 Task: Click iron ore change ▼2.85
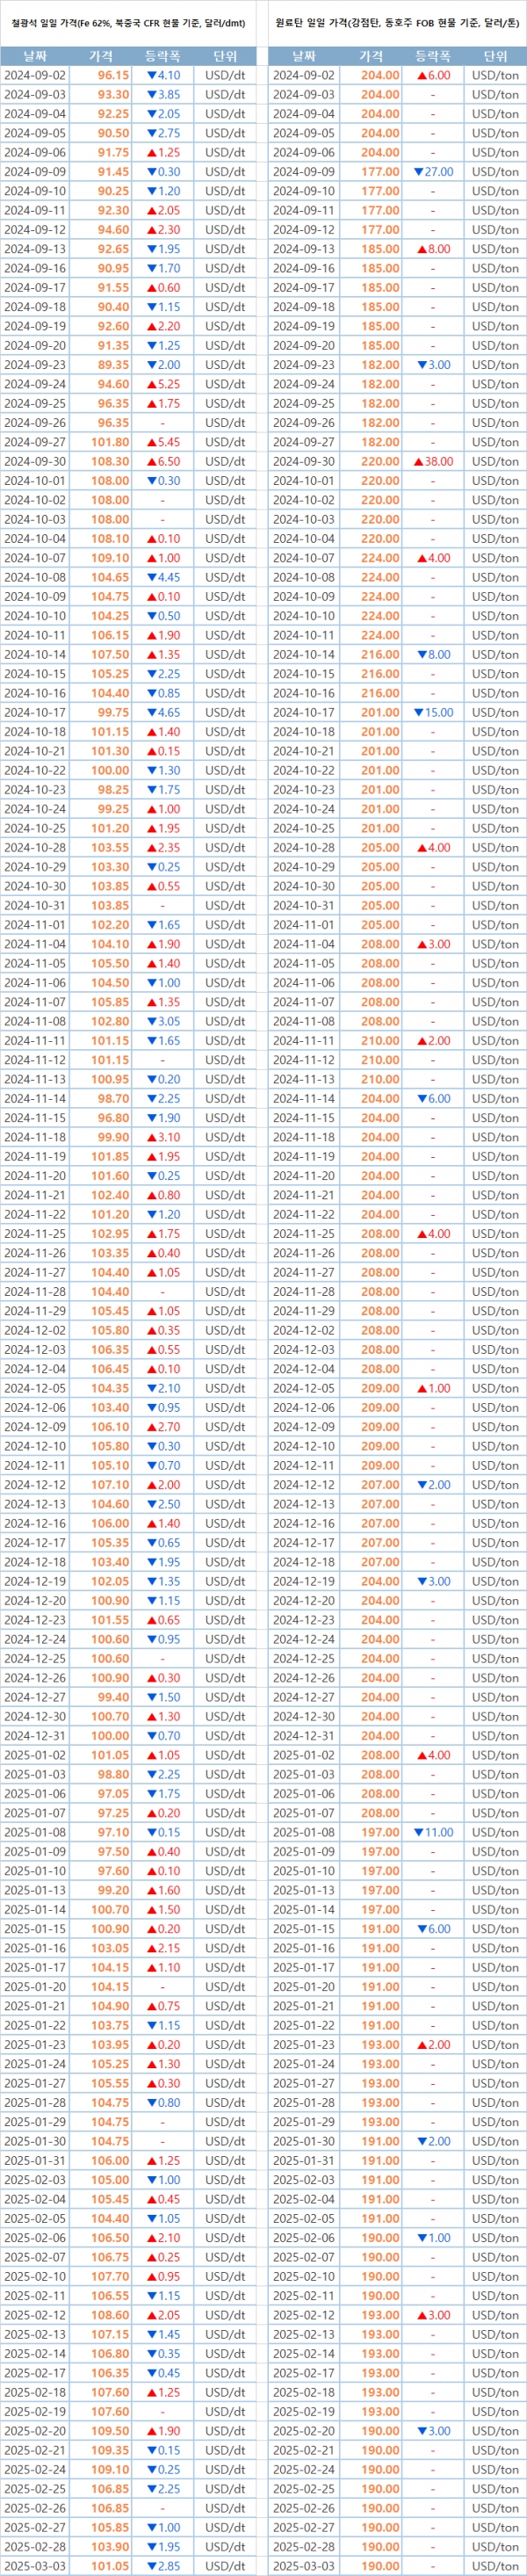pyautogui.click(x=163, y=2566)
